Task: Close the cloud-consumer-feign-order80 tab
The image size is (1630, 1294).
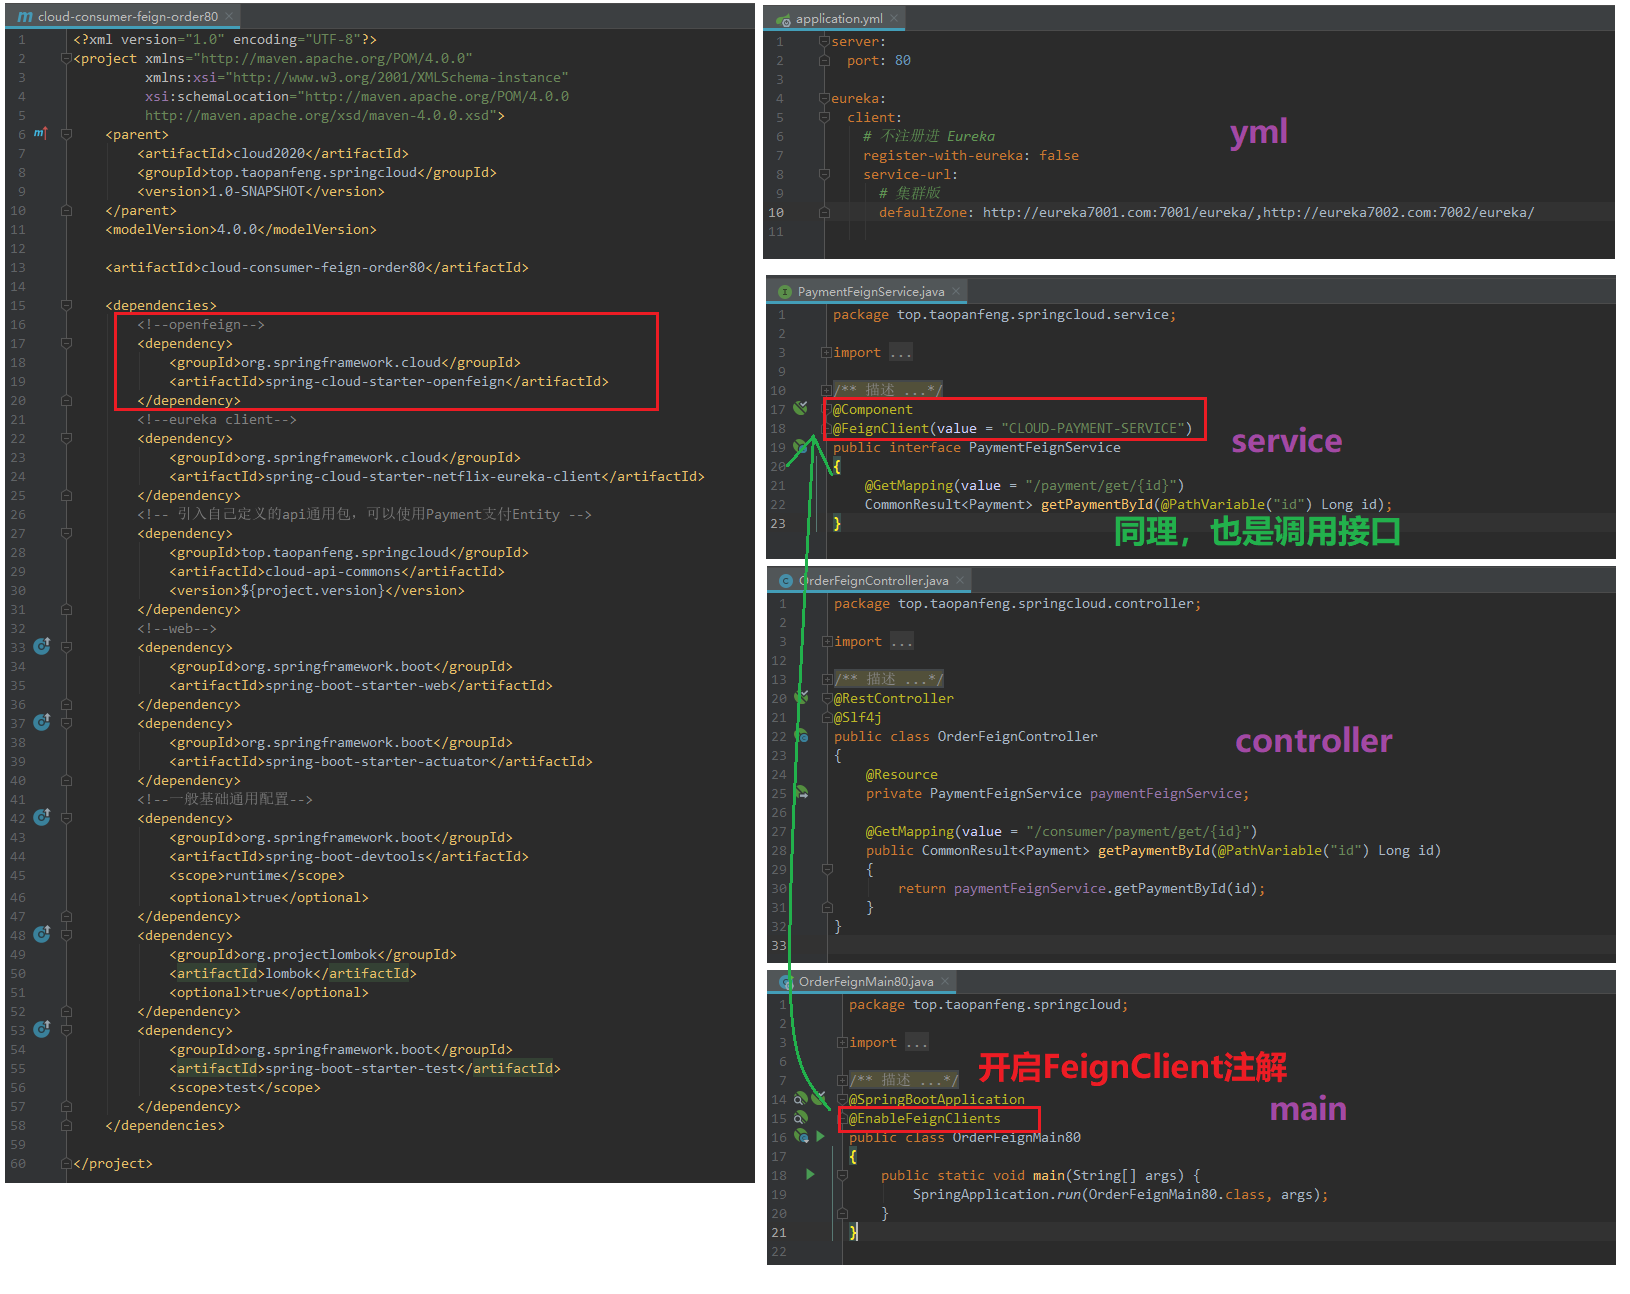Action: (229, 16)
